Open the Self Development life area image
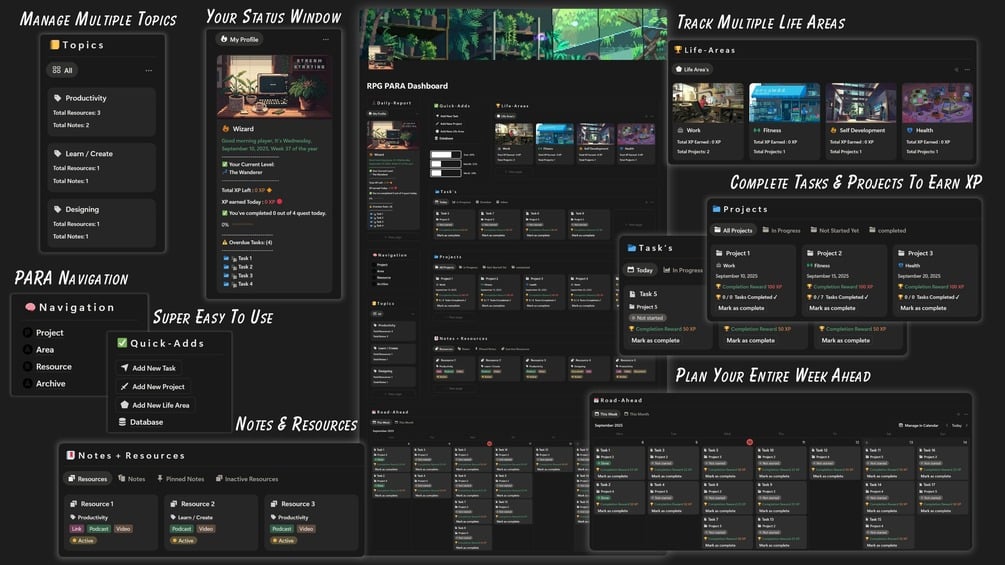 [x=861, y=102]
